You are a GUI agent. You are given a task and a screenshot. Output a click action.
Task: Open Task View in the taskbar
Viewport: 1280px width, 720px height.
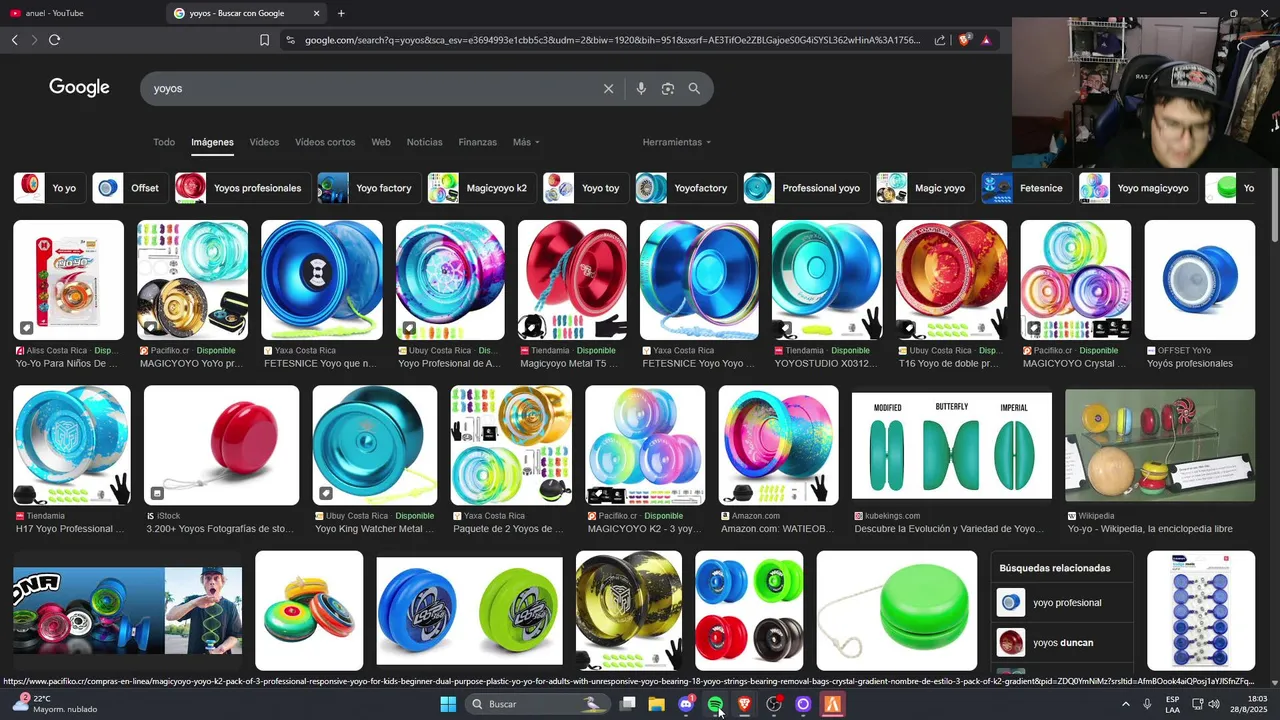(628, 704)
